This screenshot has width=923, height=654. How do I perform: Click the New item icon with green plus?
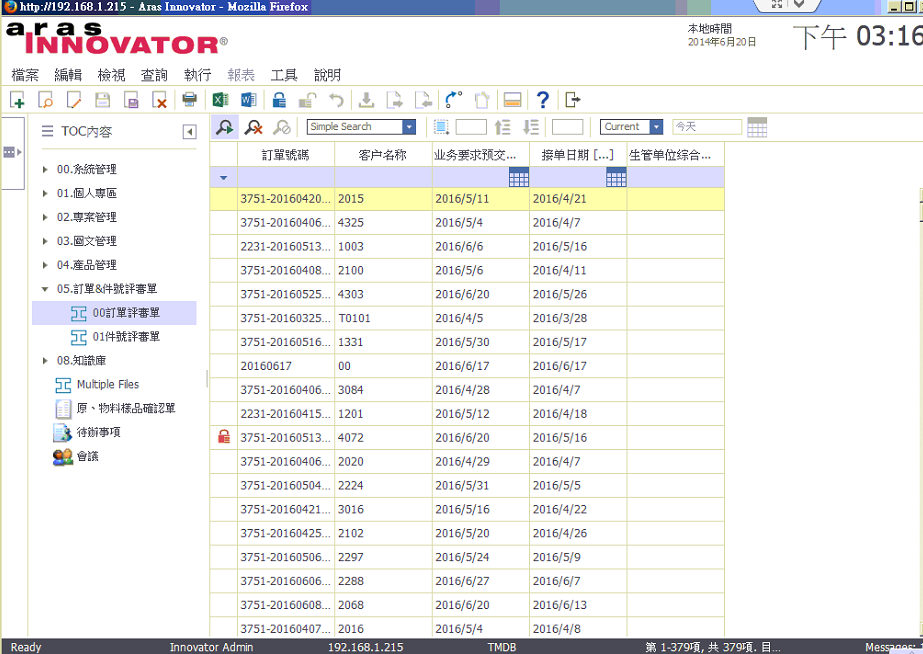[x=17, y=100]
